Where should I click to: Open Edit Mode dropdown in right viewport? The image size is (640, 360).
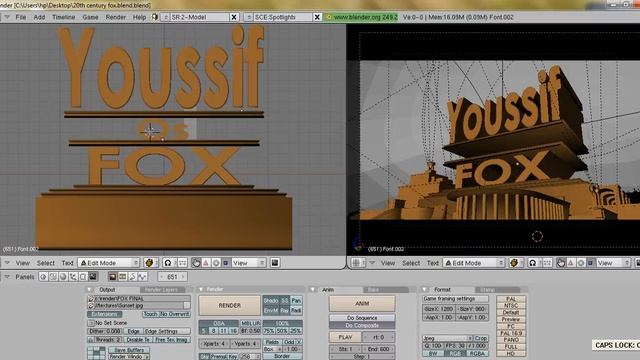coord(474,263)
